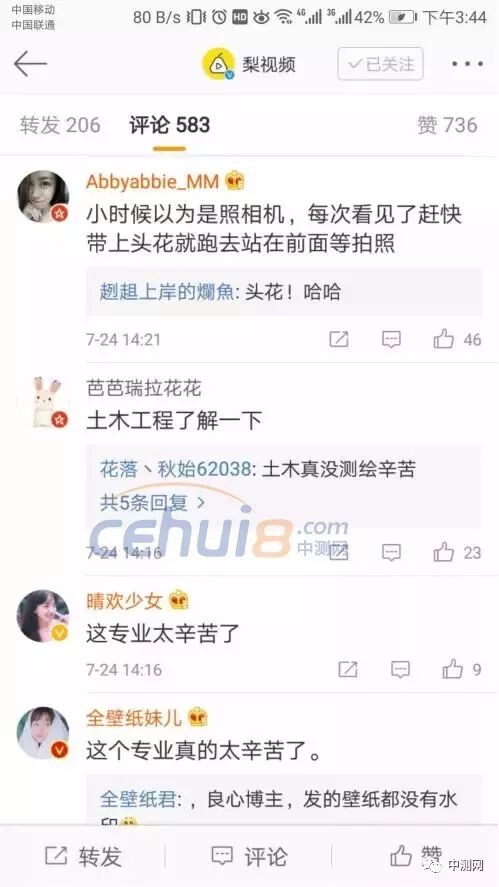The image size is (499, 887).
Task: Open the three-dot more options menu
Action: 467,64
